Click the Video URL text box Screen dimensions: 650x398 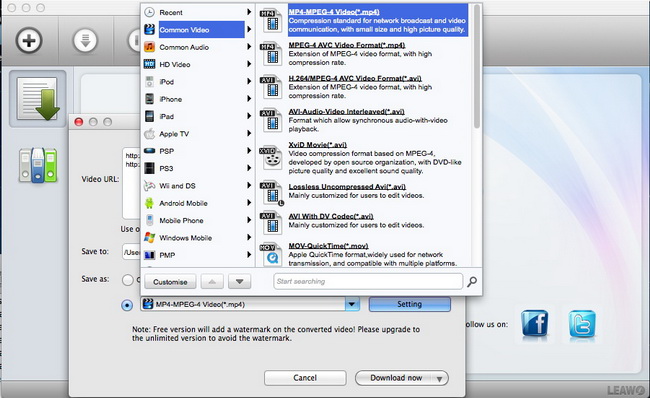click(131, 183)
